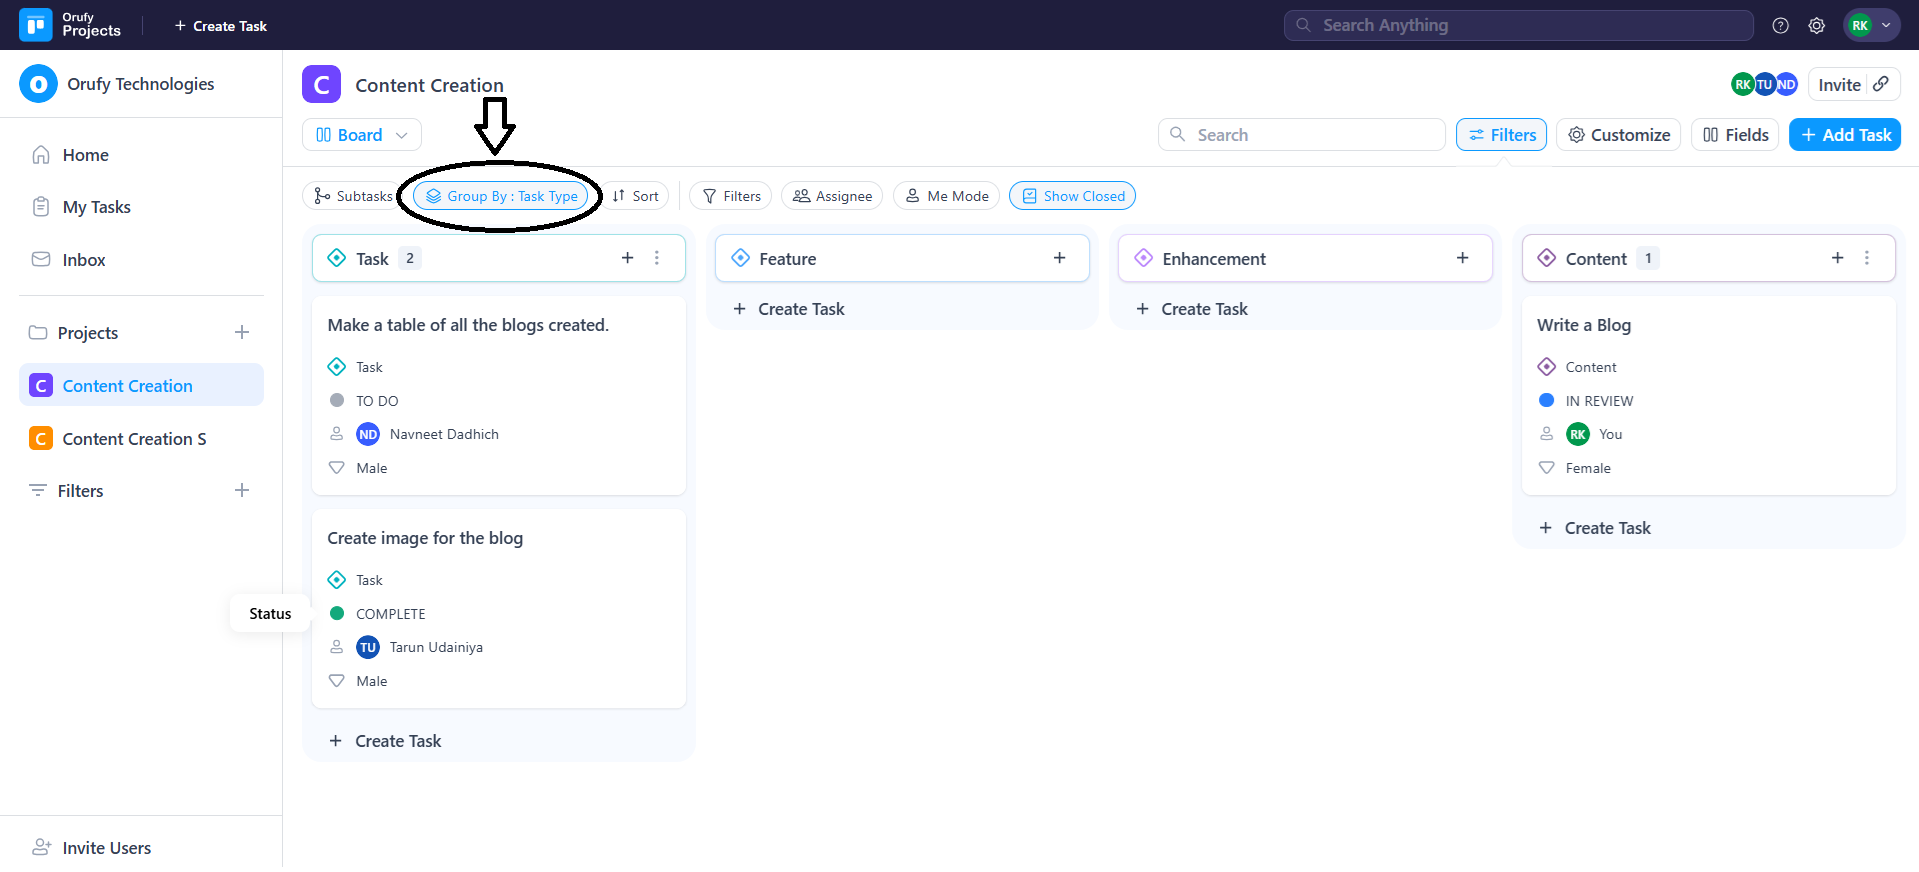The width and height of the screenshot is (1919, 872).
Task: Open Inbox from the sidebar
Action: pyautogui.click(x=84, y=260)
